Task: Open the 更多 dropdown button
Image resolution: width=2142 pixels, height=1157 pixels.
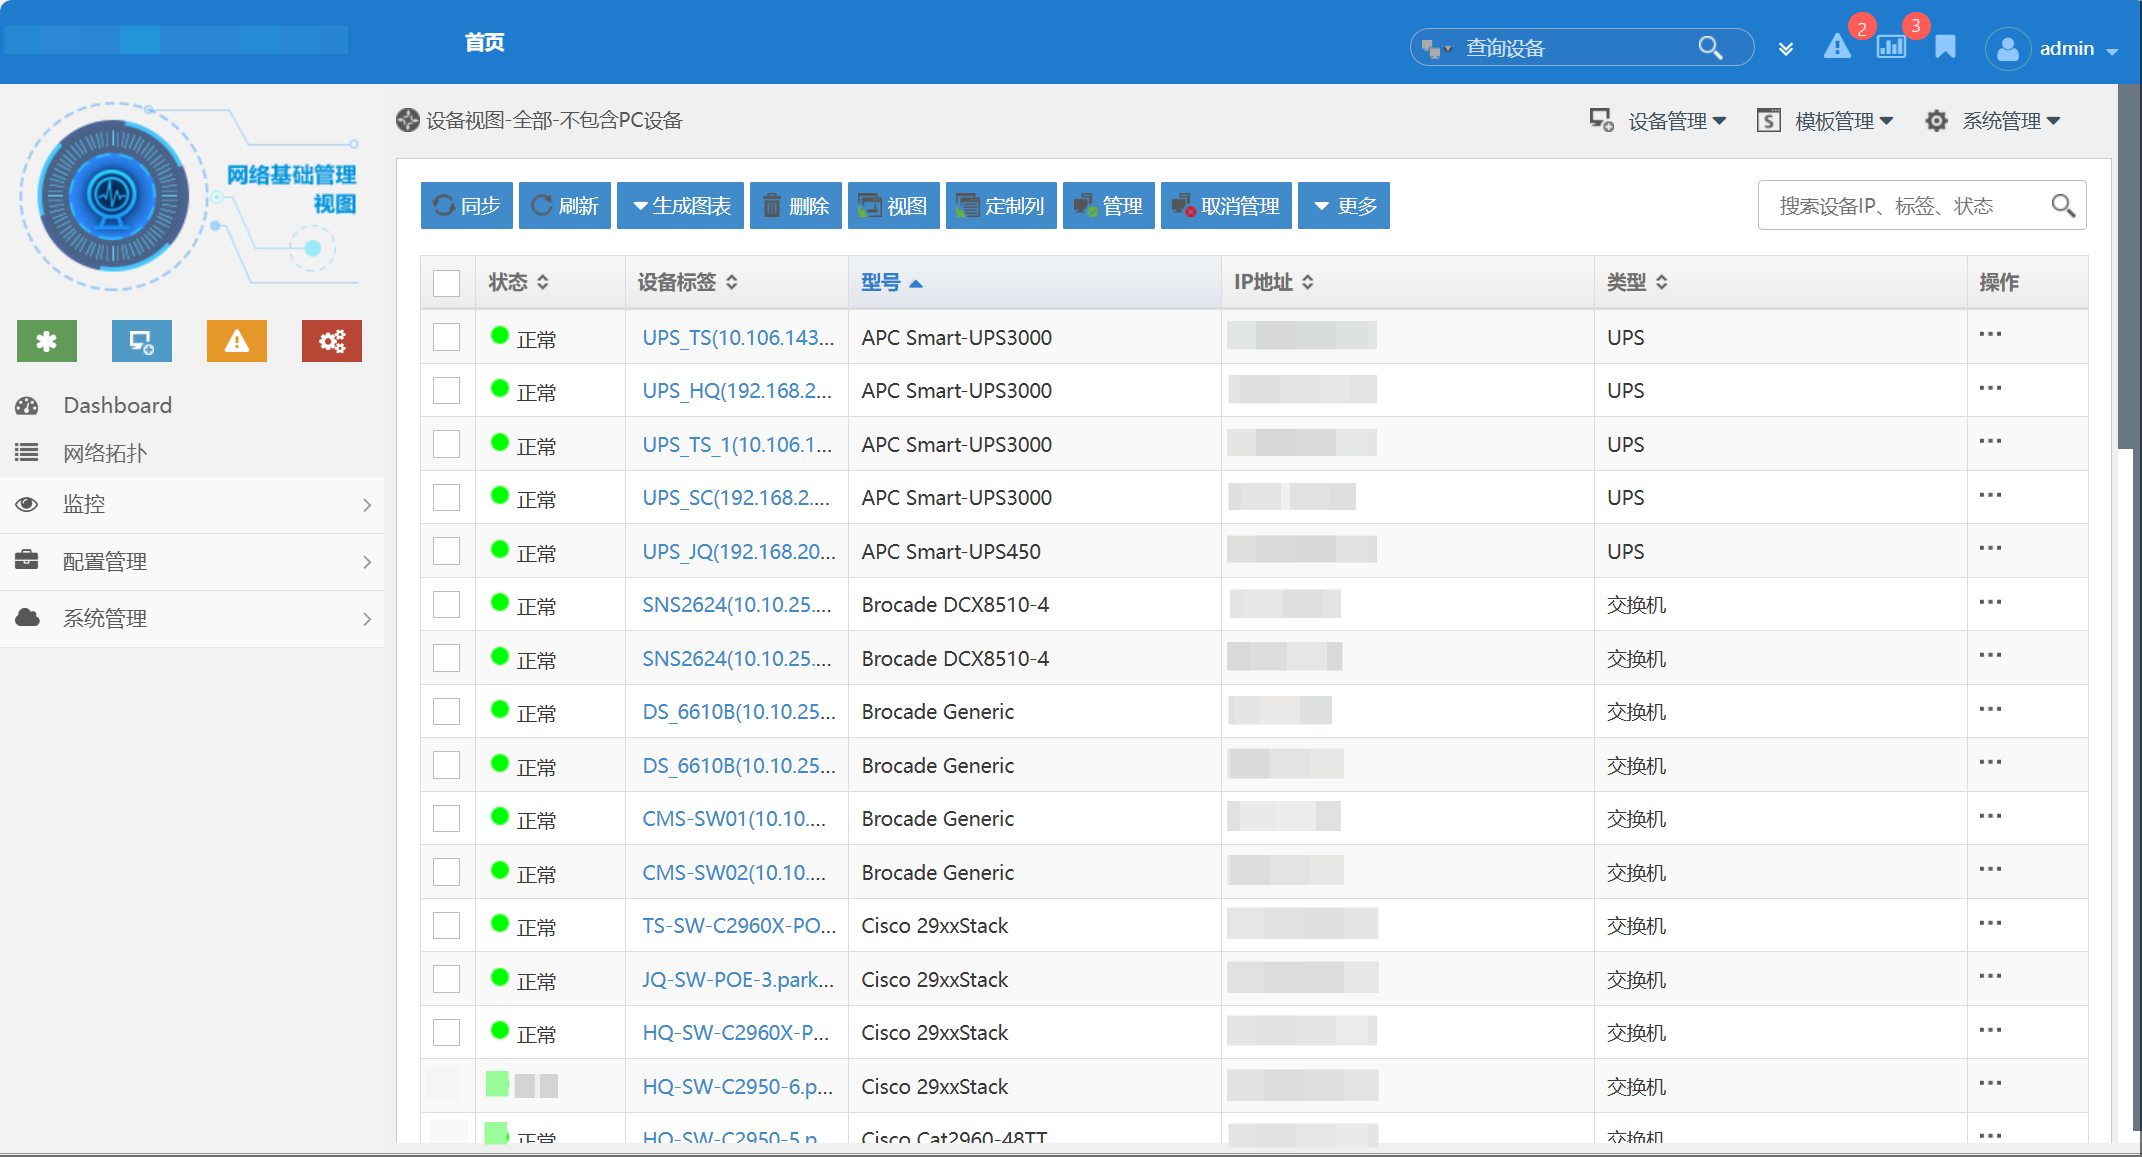Action: [x=1345, y=206]
